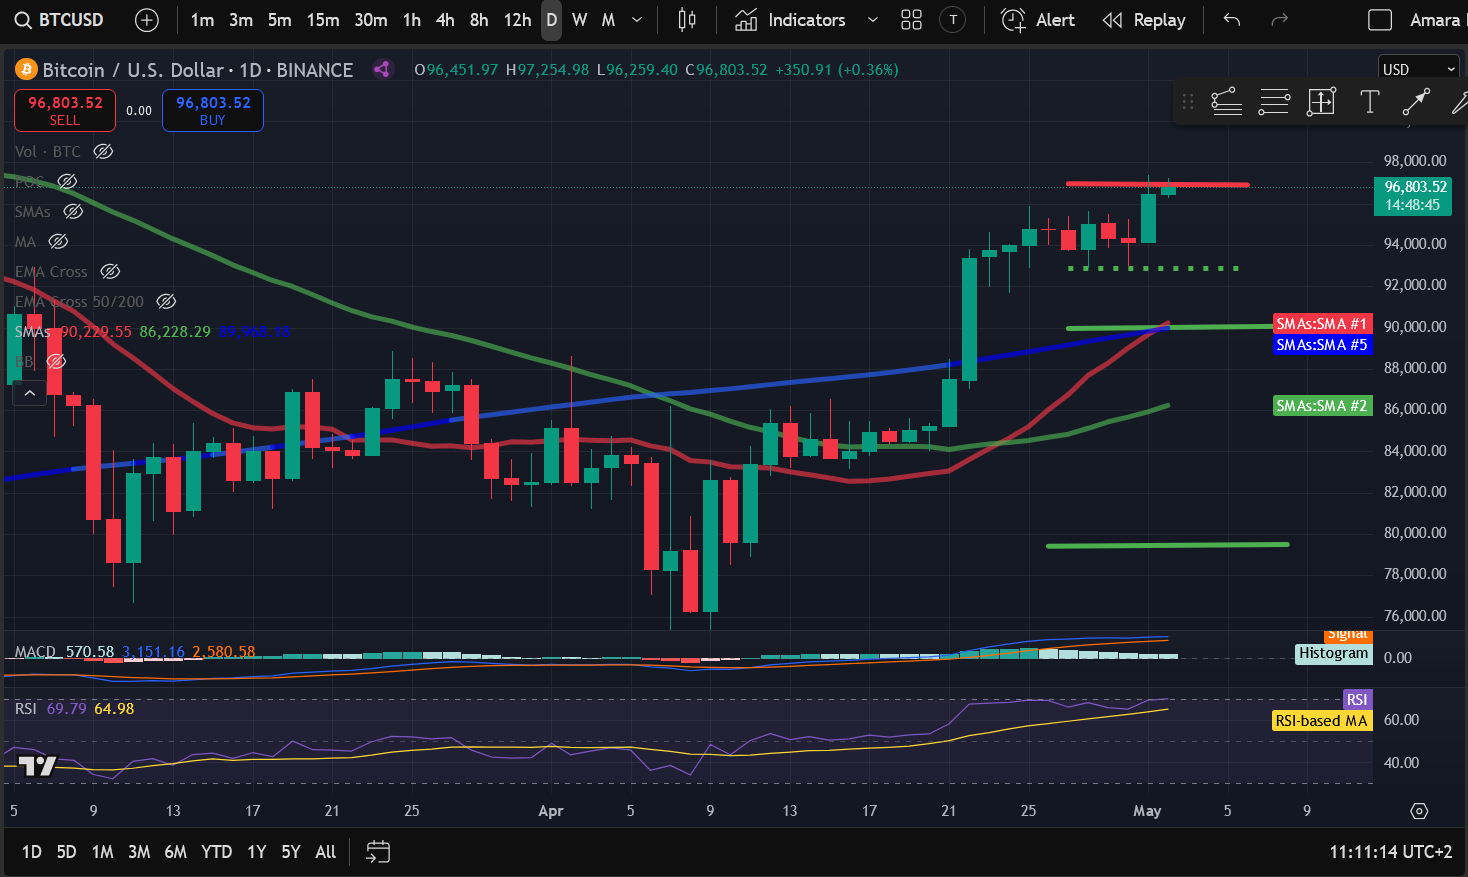Collapse the indicator legend list

30,393
